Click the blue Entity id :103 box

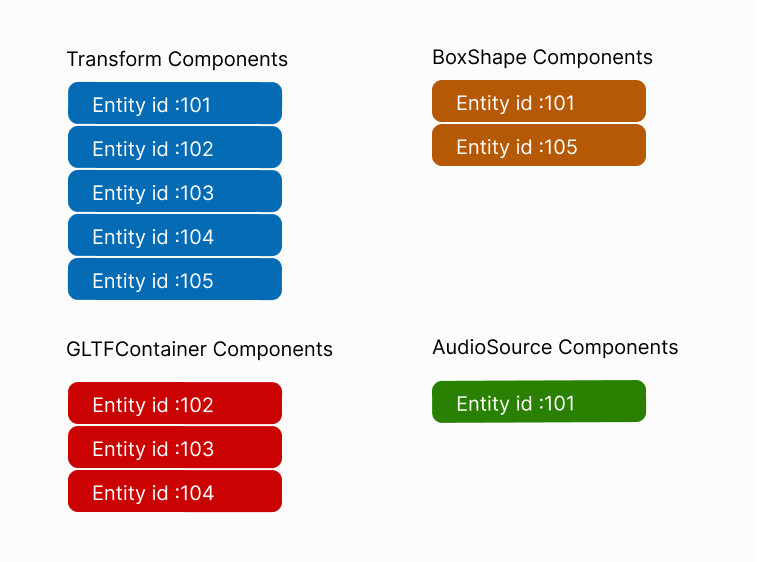point(175,192)
